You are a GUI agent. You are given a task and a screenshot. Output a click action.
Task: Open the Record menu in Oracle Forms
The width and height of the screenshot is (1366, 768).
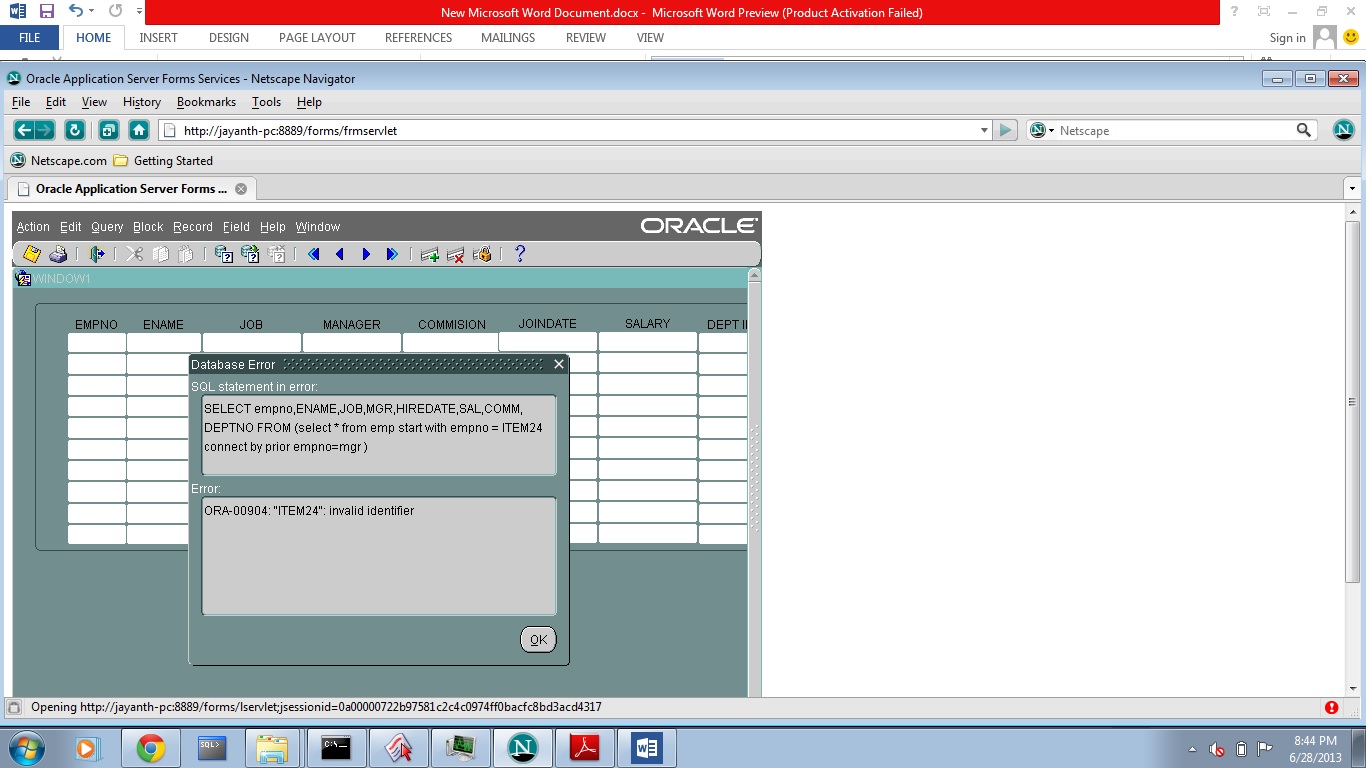point(193,227)
